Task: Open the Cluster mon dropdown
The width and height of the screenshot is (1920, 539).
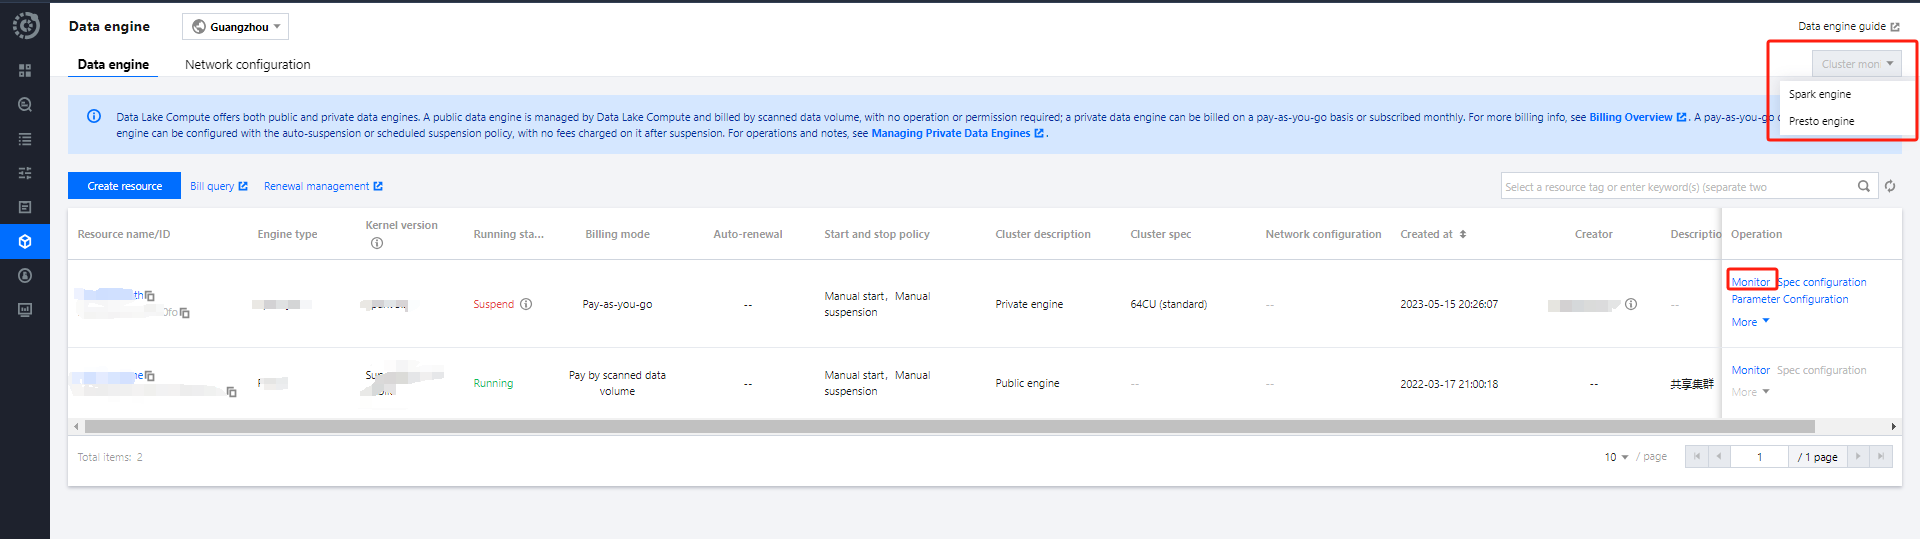Action: coord(1856,64)
